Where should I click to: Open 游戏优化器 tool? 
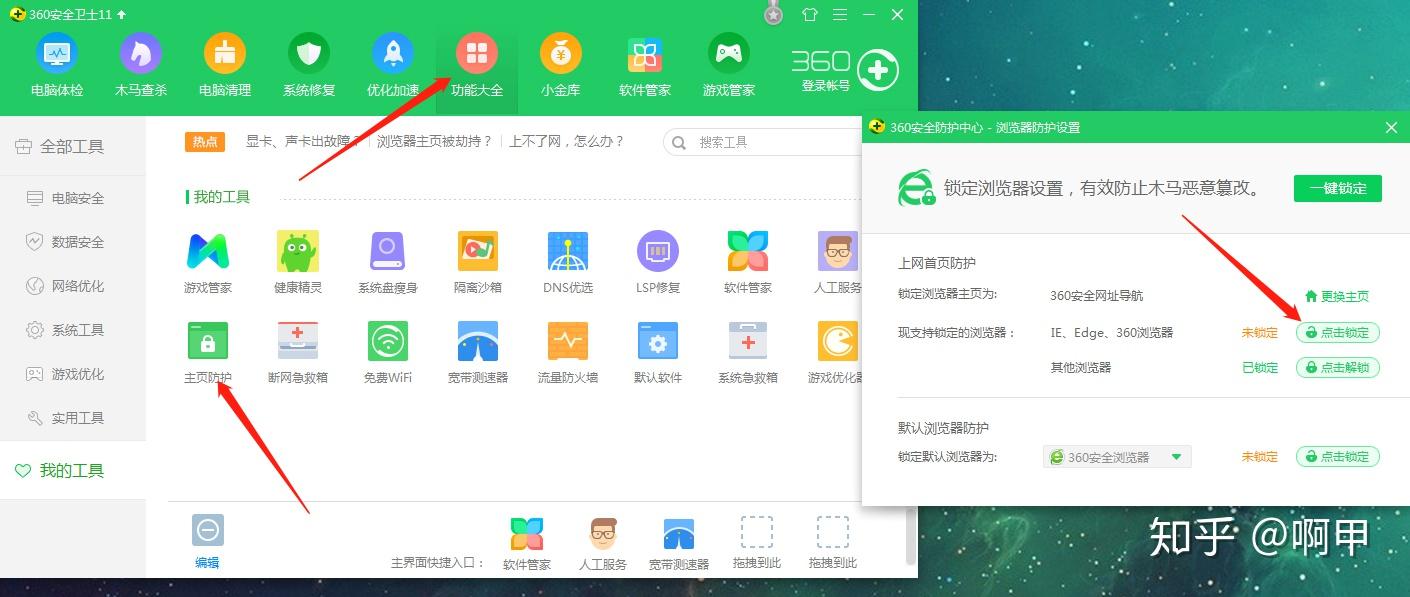(837, 353)
